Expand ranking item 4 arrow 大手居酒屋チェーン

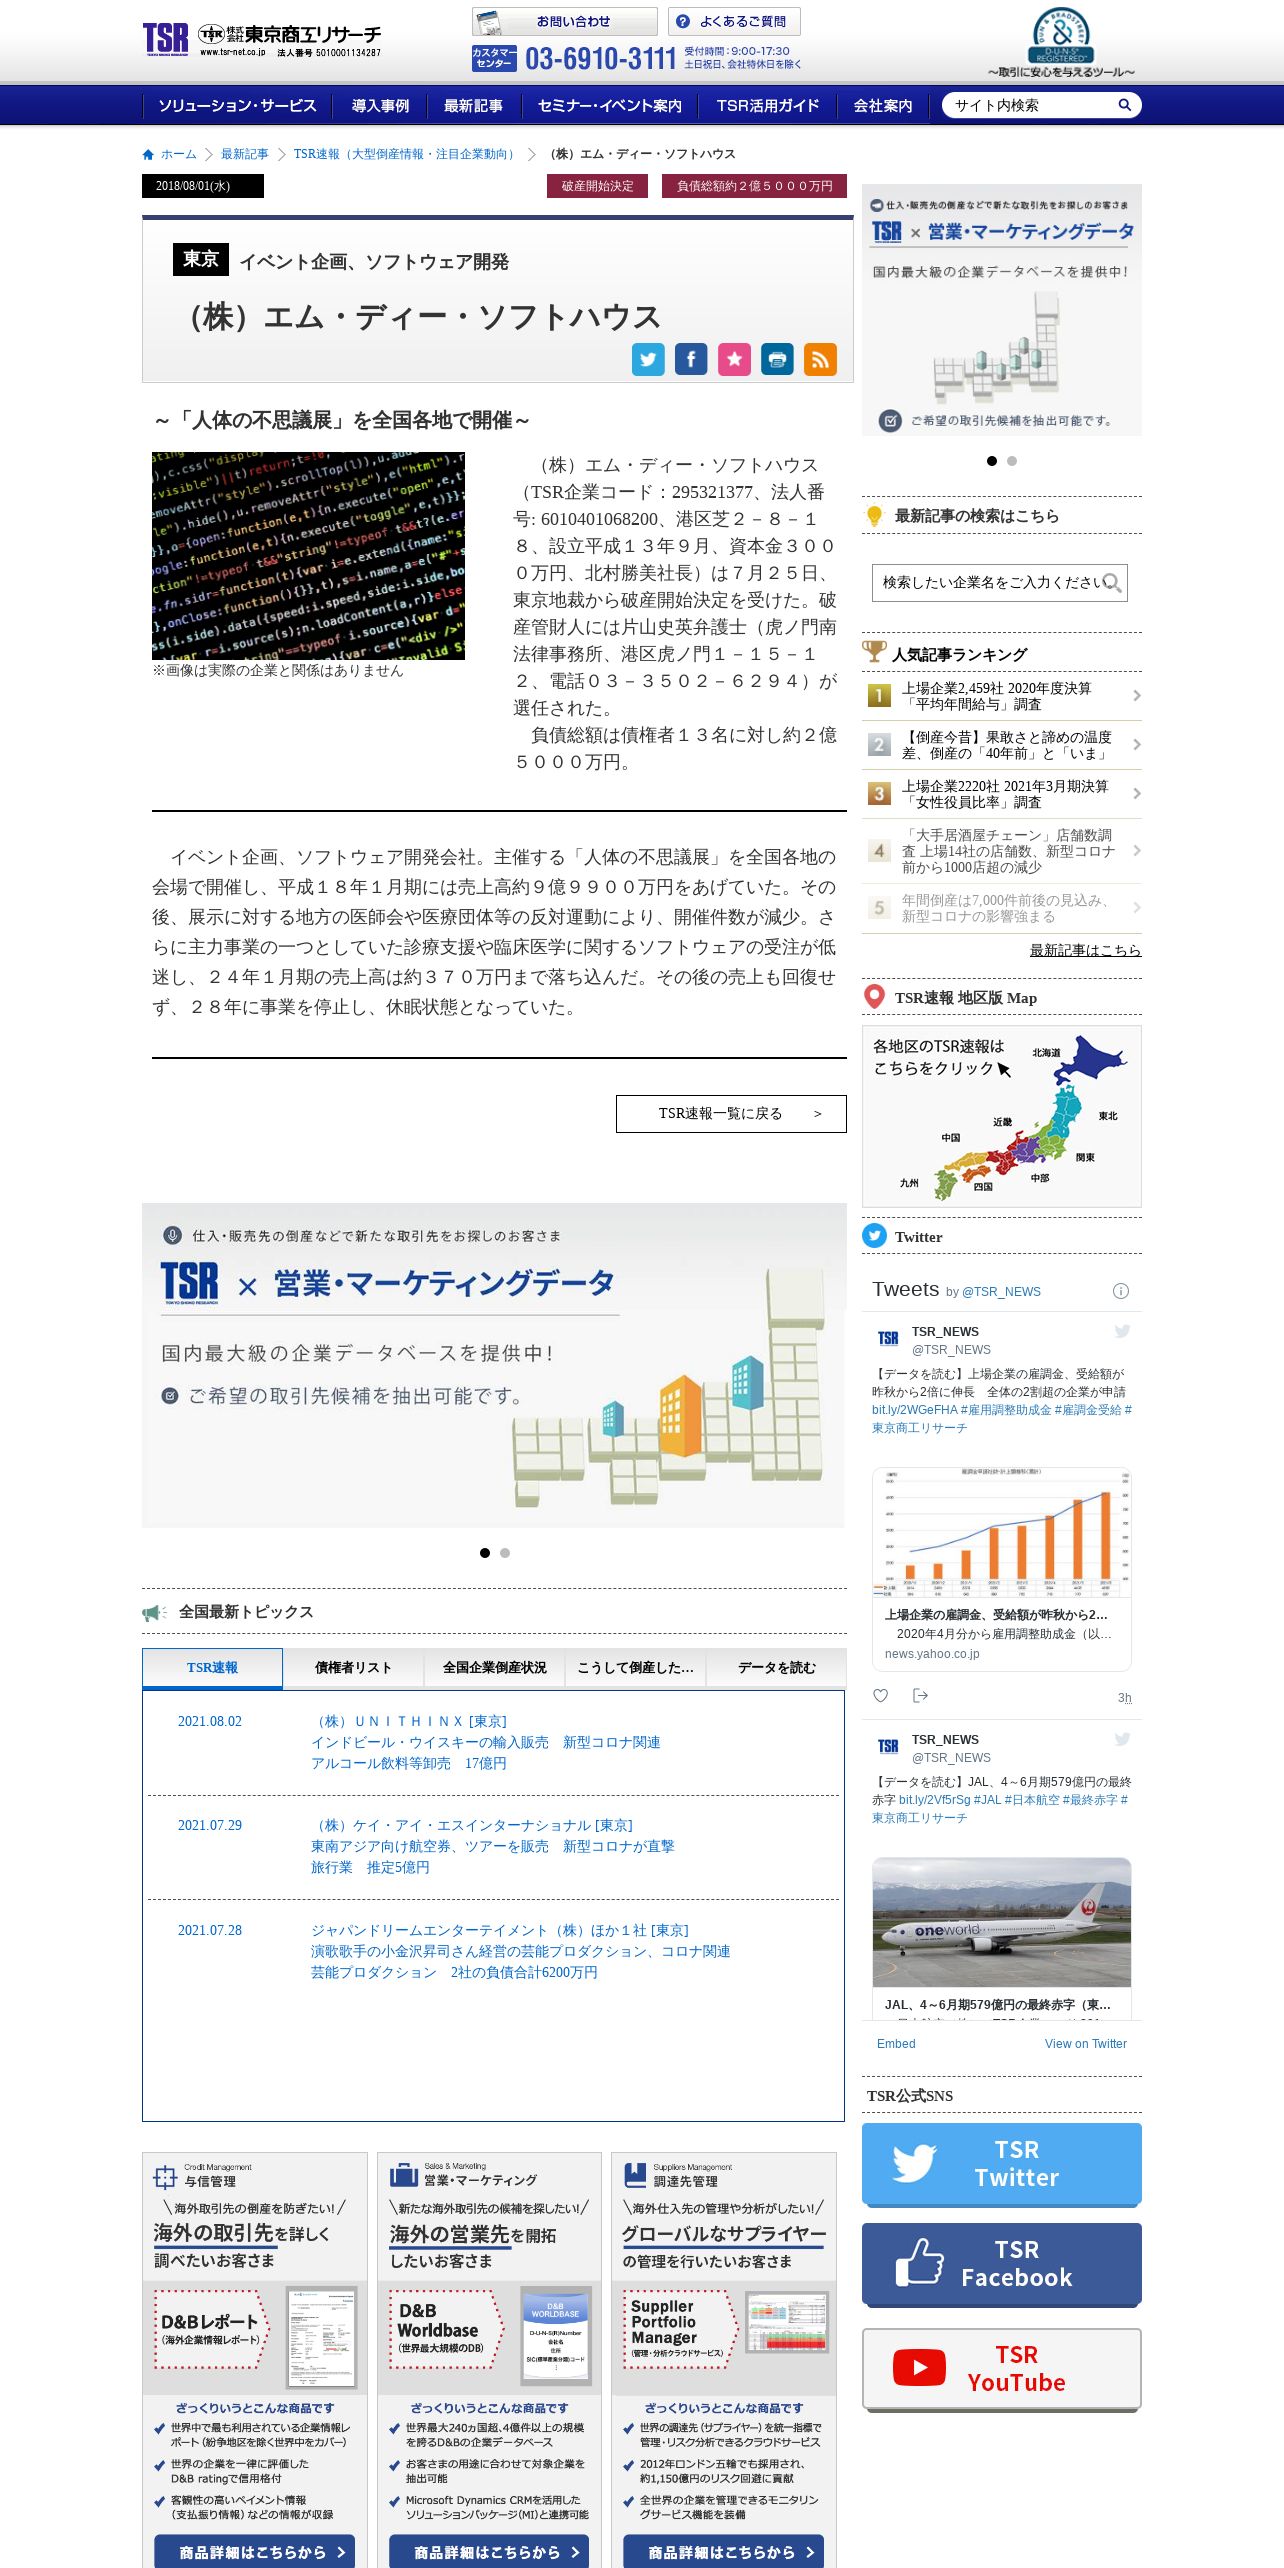pyautogui.click(x=1136, y=851)
